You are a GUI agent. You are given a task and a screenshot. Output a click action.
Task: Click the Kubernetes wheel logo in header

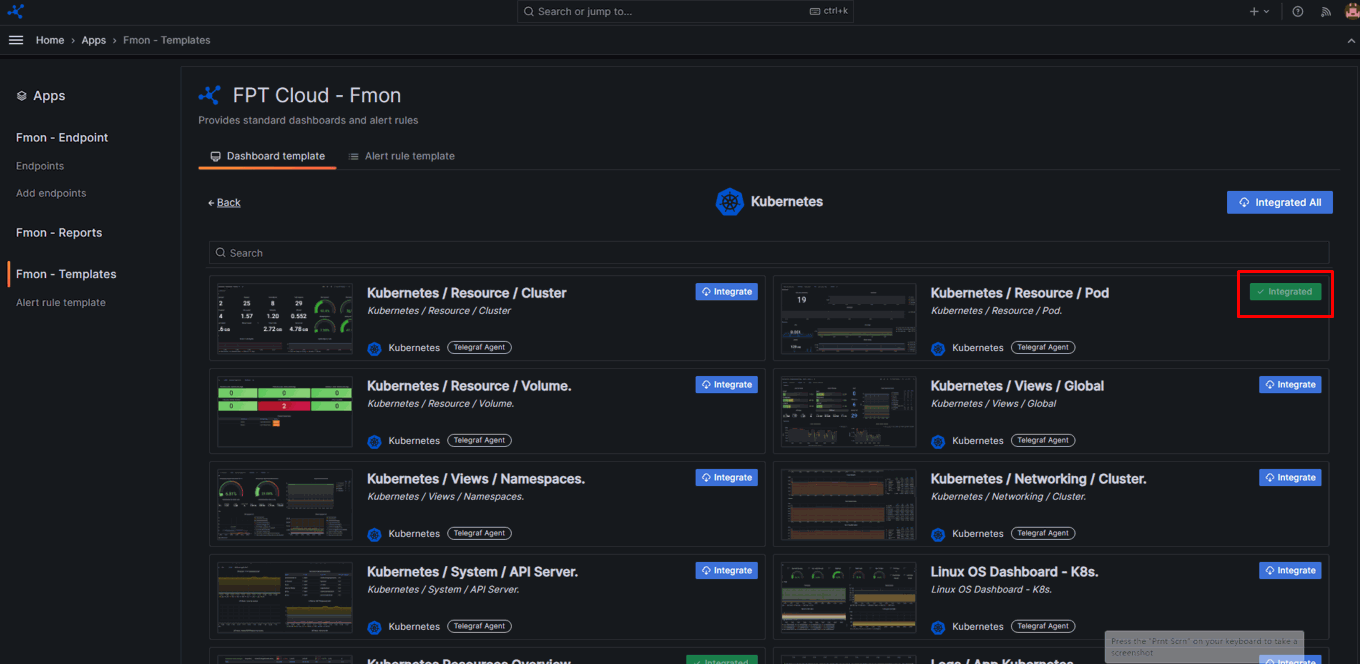click(730, 202)
